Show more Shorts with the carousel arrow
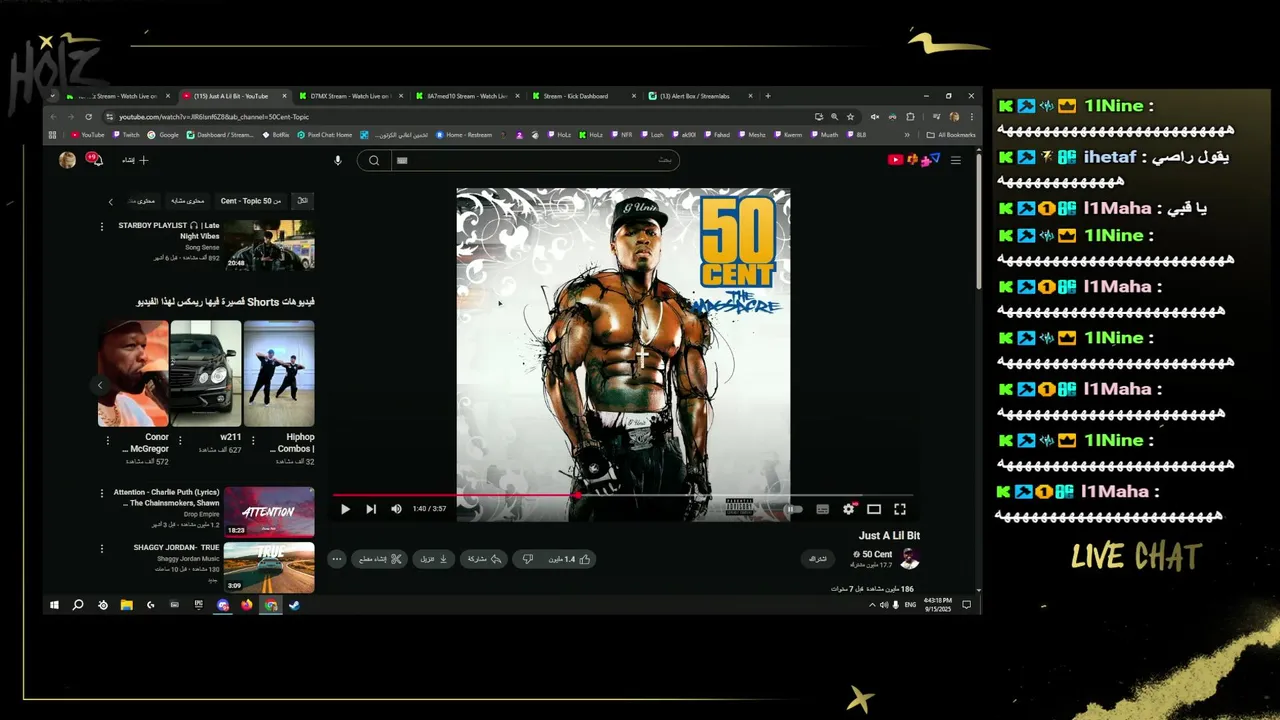The image size is (1280, 720). point(99,384)
